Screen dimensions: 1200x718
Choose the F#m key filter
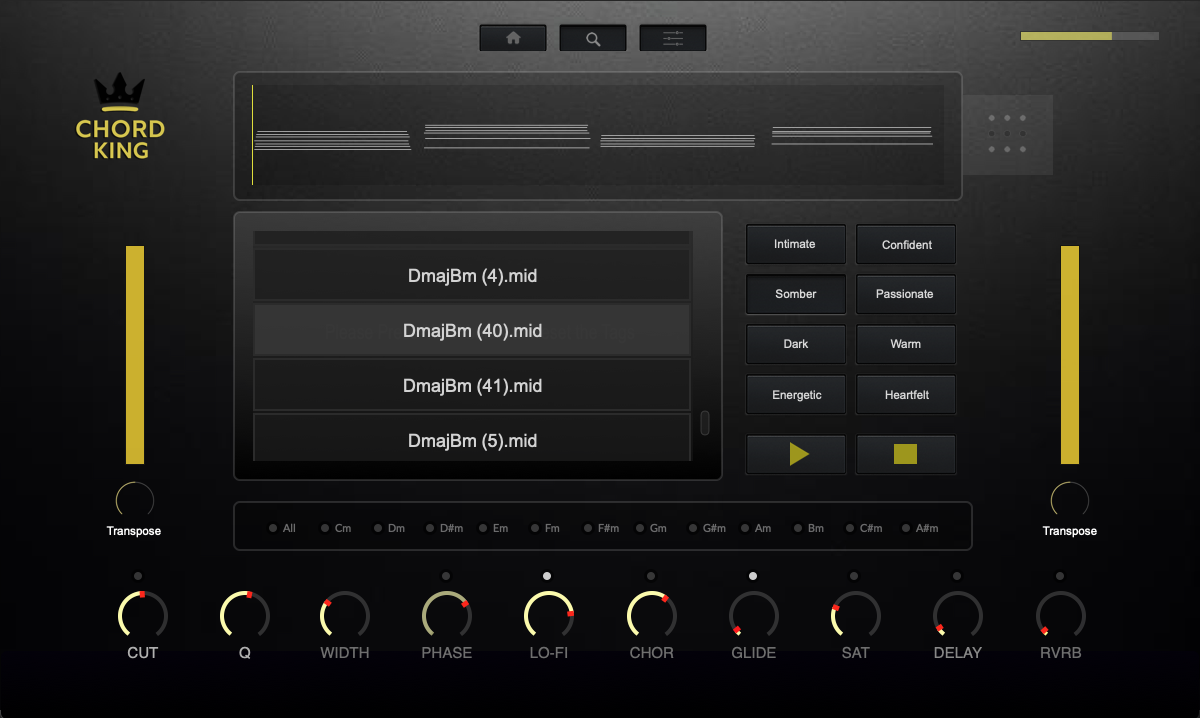click(600, 528)
